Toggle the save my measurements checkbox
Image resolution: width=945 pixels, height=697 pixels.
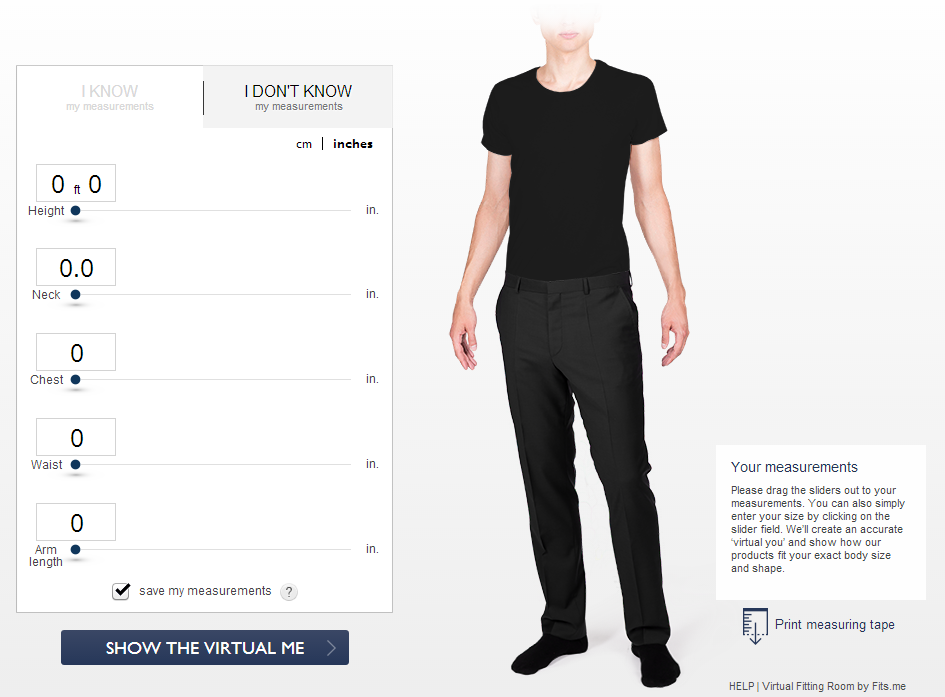pos(121,591)
